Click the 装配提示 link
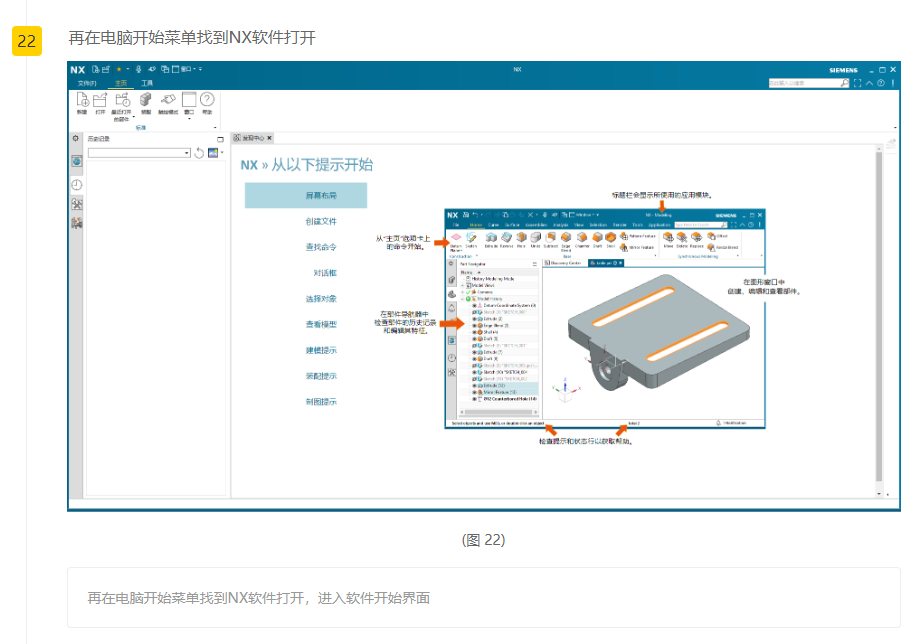This screenshot has width=921, height=644. [x=321, y=376]
